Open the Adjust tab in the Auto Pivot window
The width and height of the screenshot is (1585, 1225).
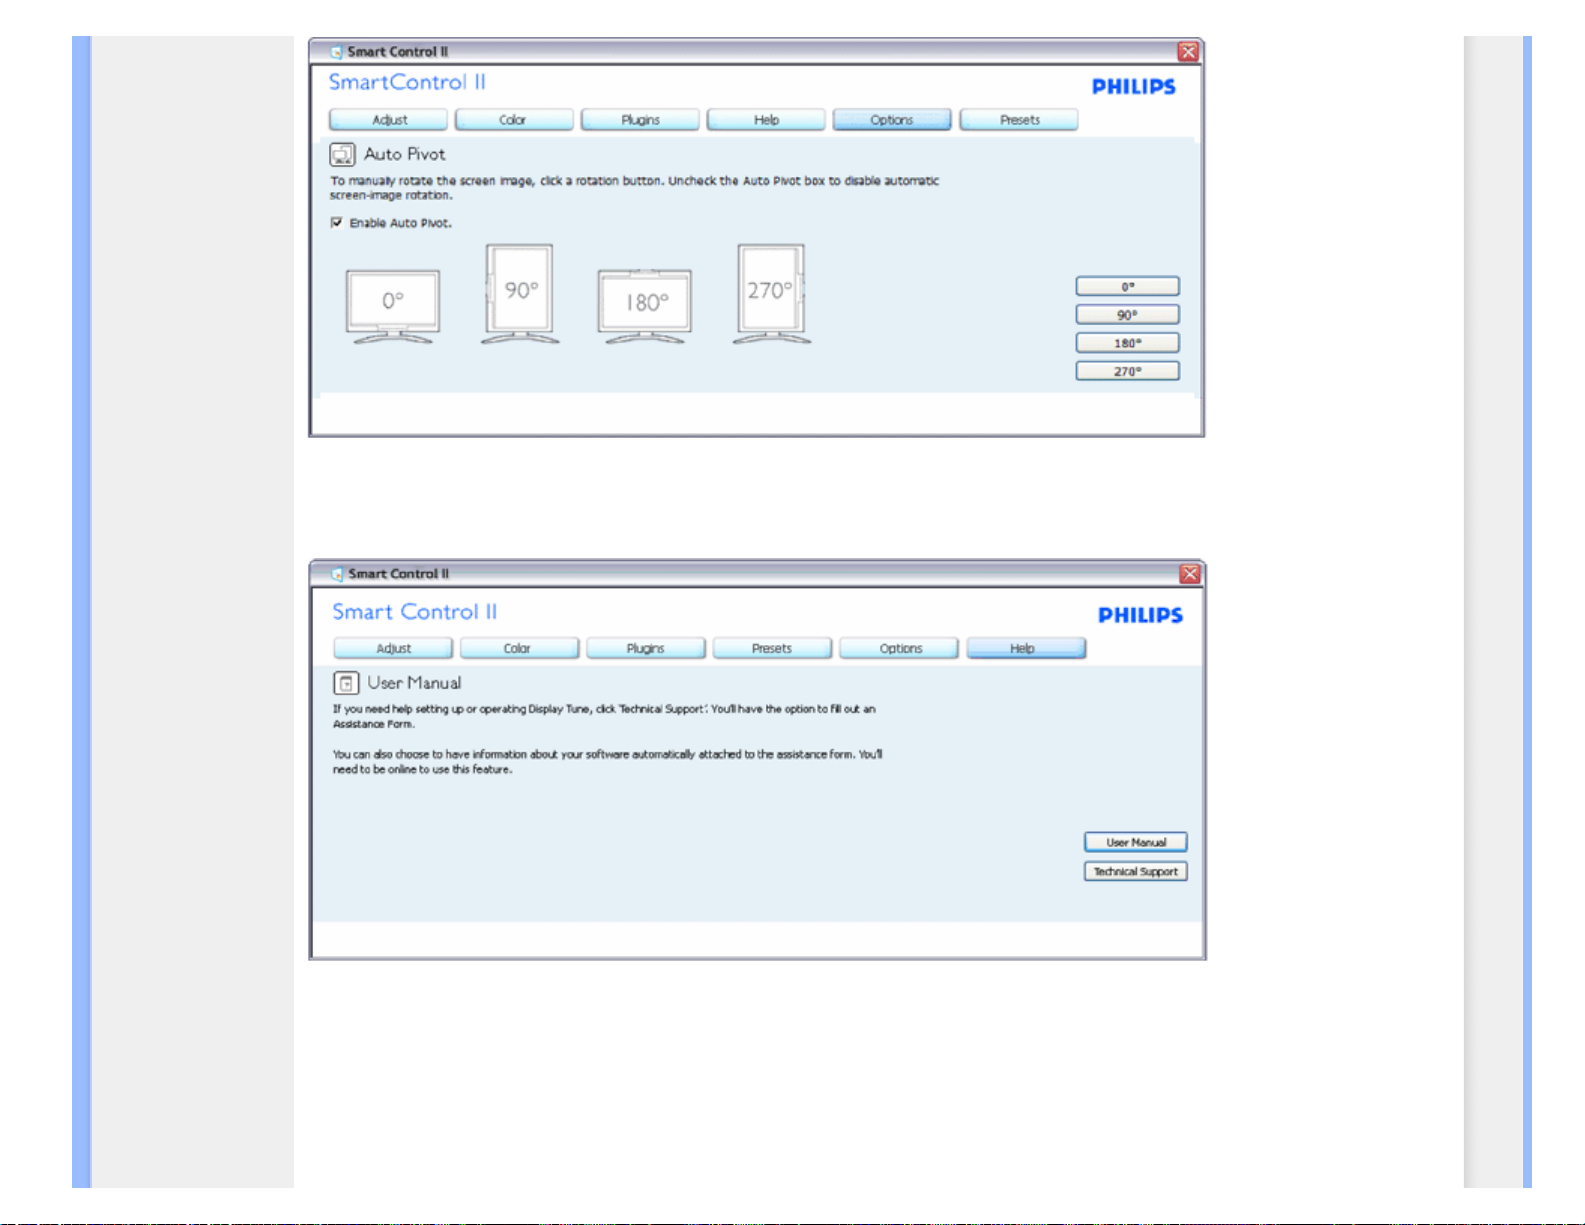(x=389, y=120)
